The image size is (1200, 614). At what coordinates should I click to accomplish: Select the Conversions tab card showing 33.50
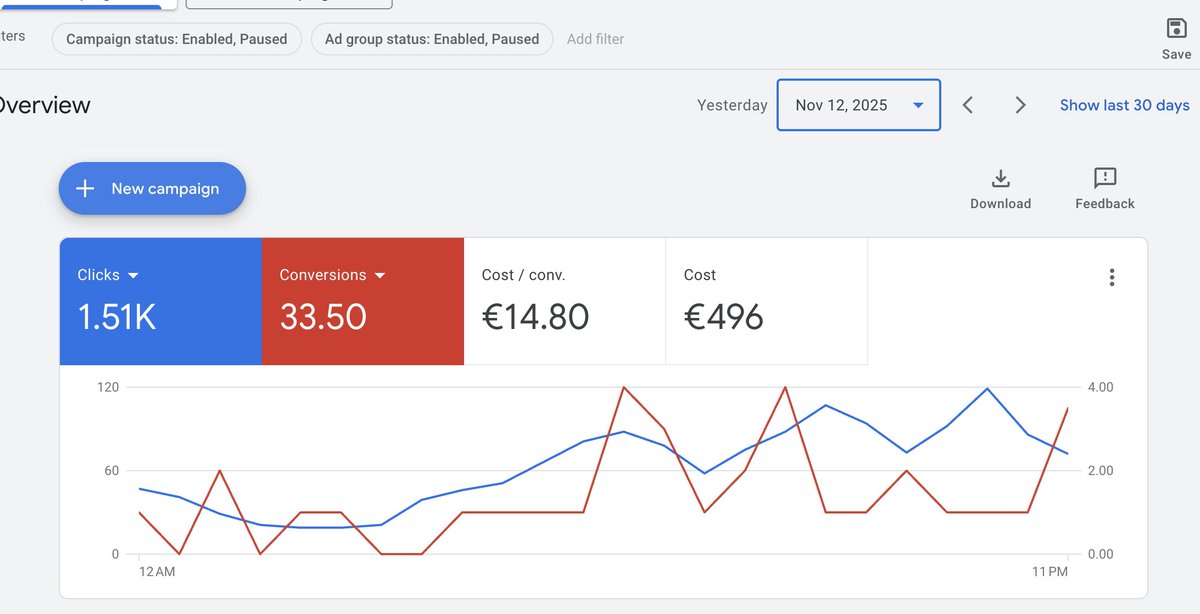pyautogui.click(x=362, y=300)
